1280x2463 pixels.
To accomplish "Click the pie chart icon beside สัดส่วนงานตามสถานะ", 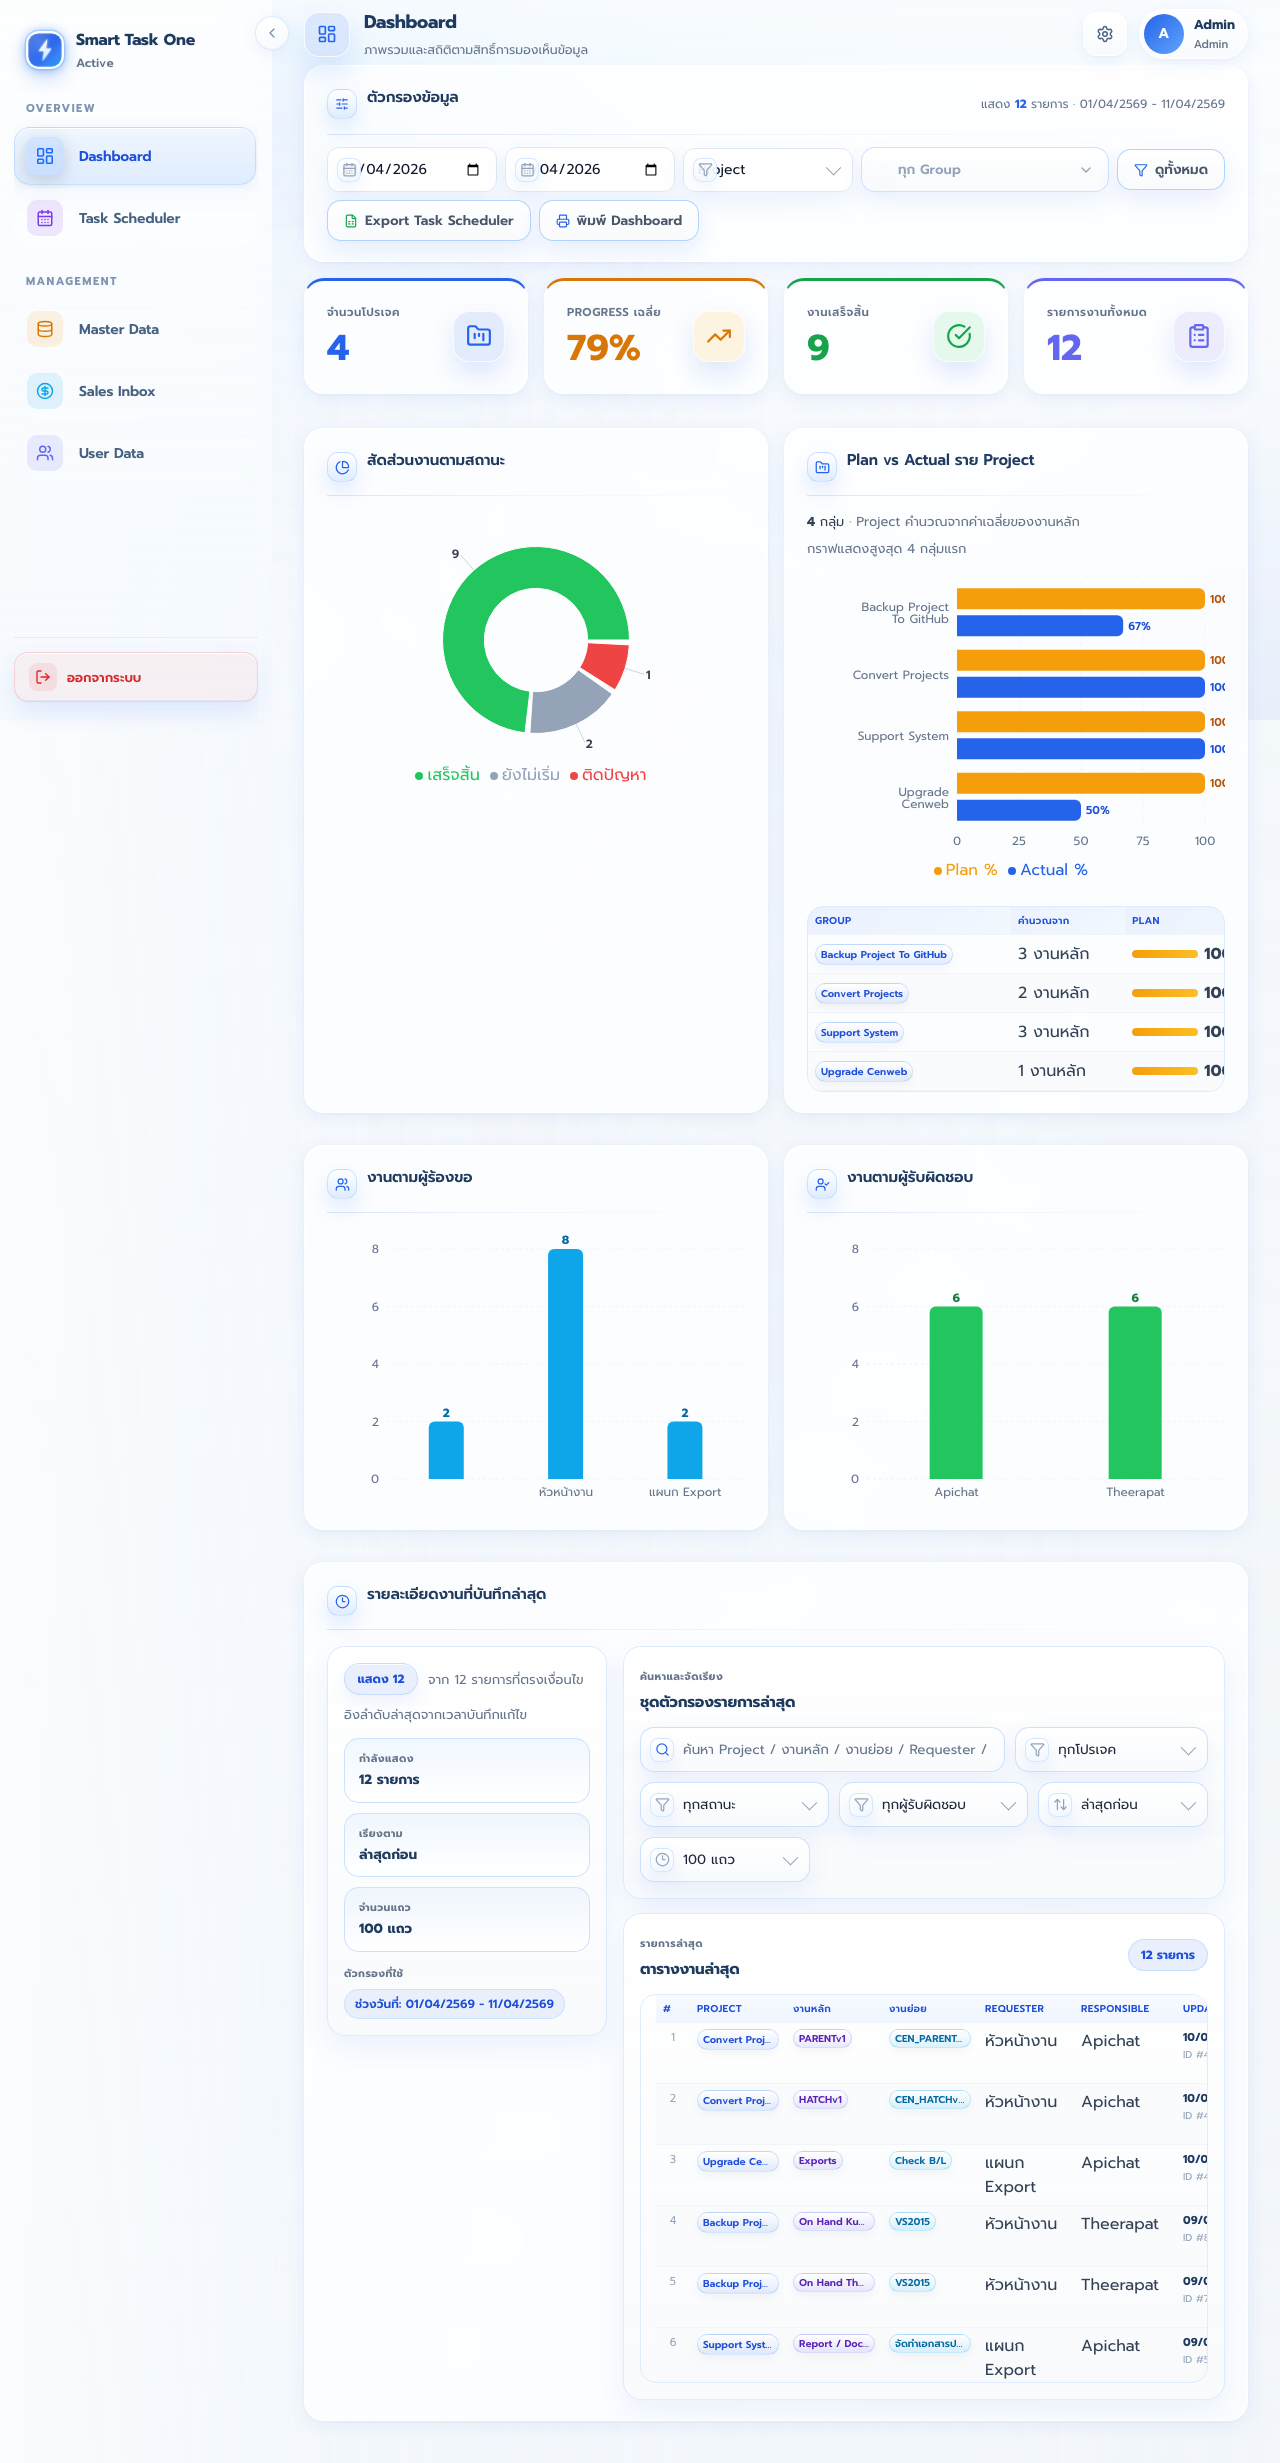I will pos(342,467).
